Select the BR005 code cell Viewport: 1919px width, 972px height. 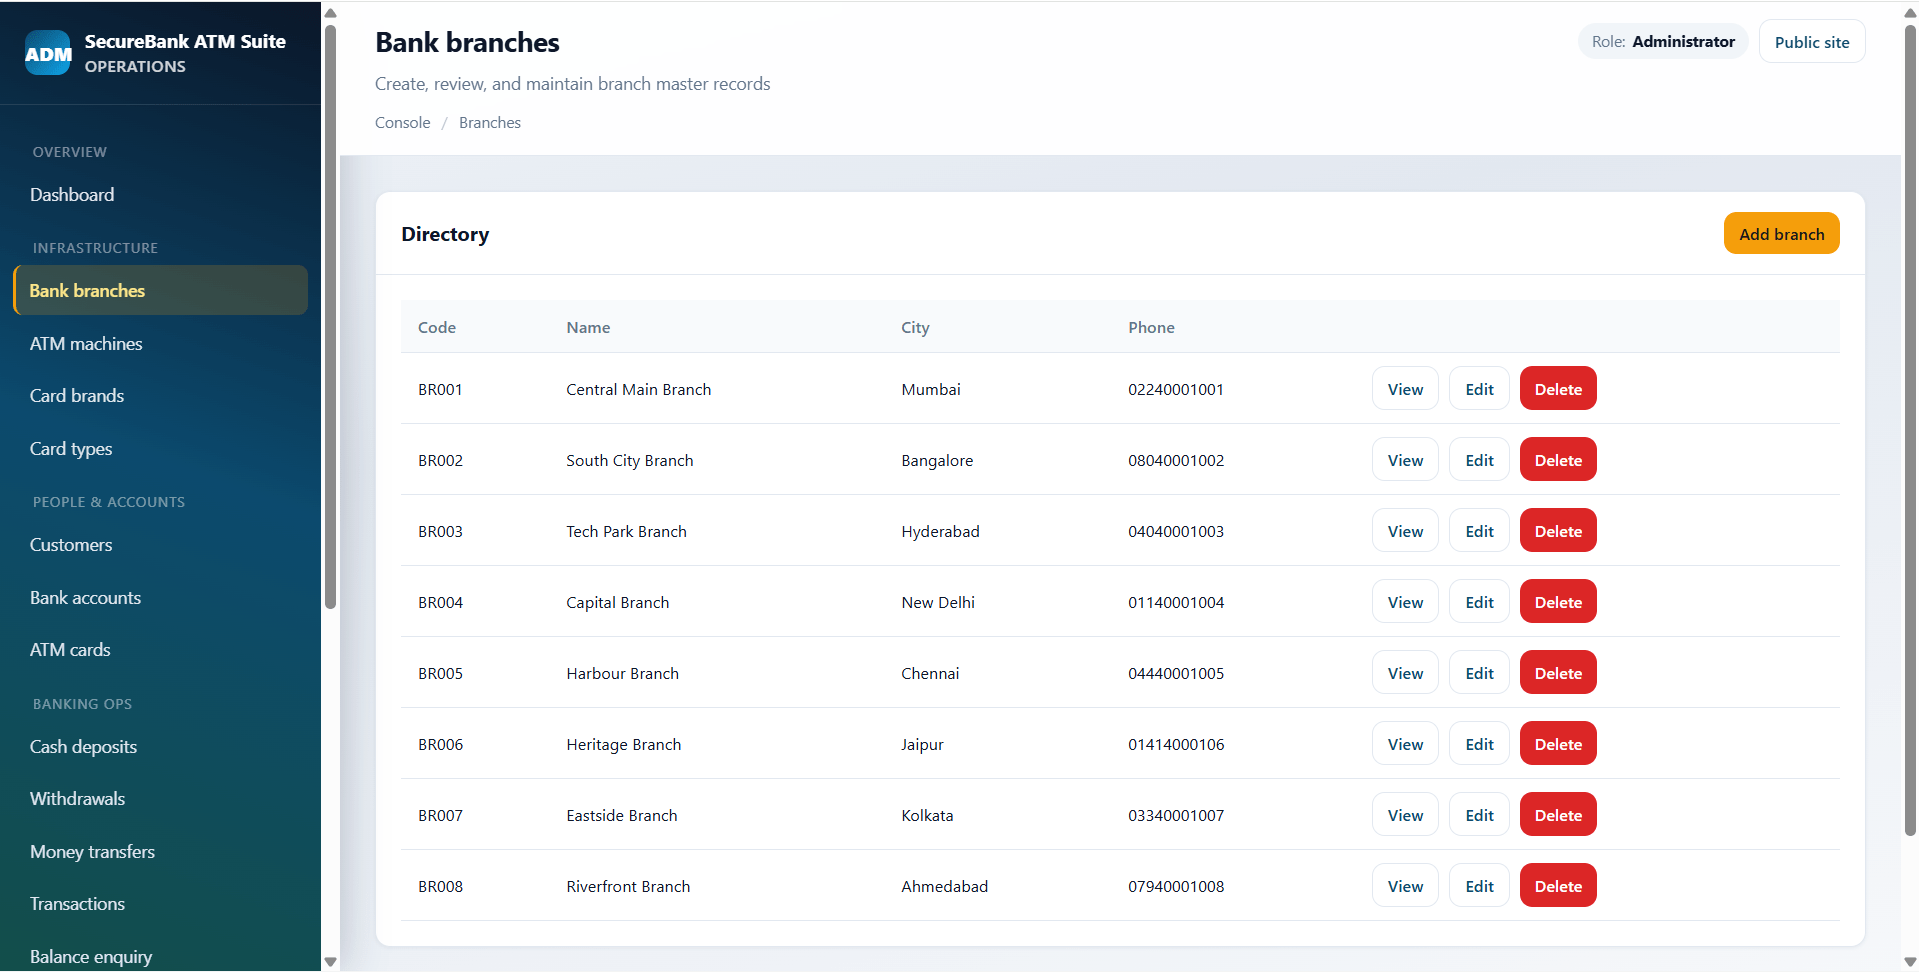[x=440, y=673]
